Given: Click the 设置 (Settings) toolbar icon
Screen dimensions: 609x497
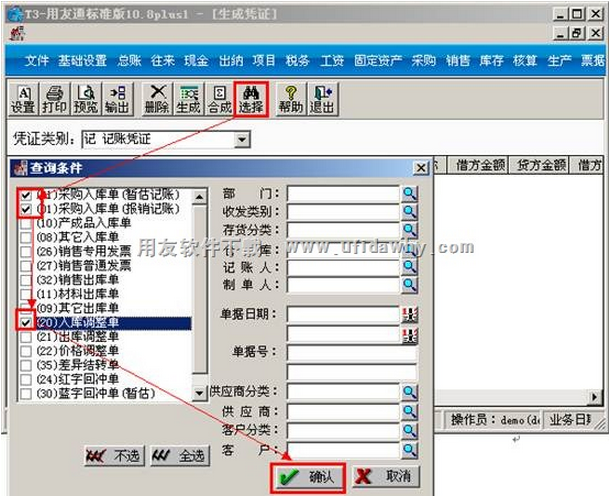Looking at the screenshot, I should point(22,98).
